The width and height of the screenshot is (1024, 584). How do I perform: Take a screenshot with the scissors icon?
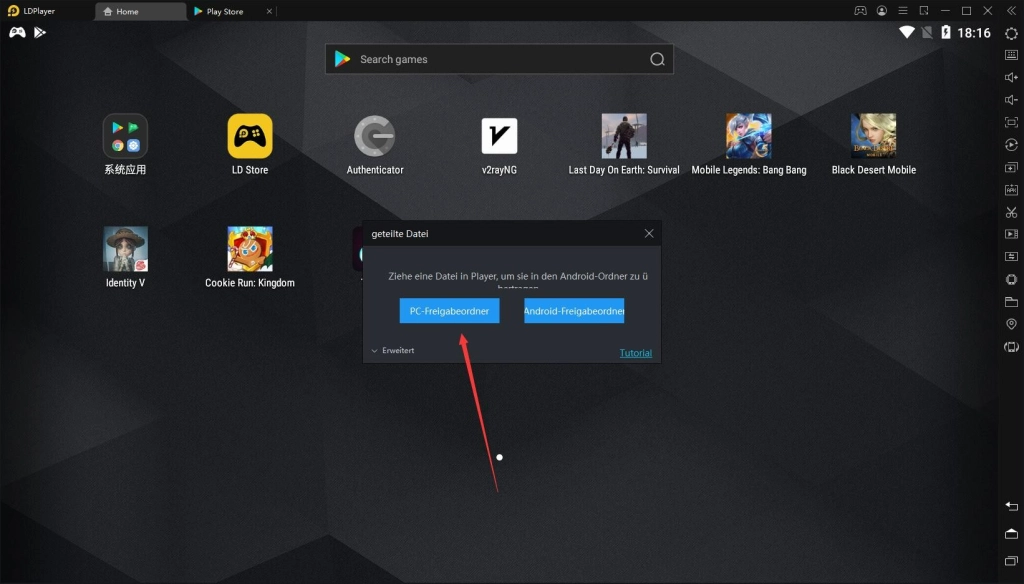coord(1011,212)
